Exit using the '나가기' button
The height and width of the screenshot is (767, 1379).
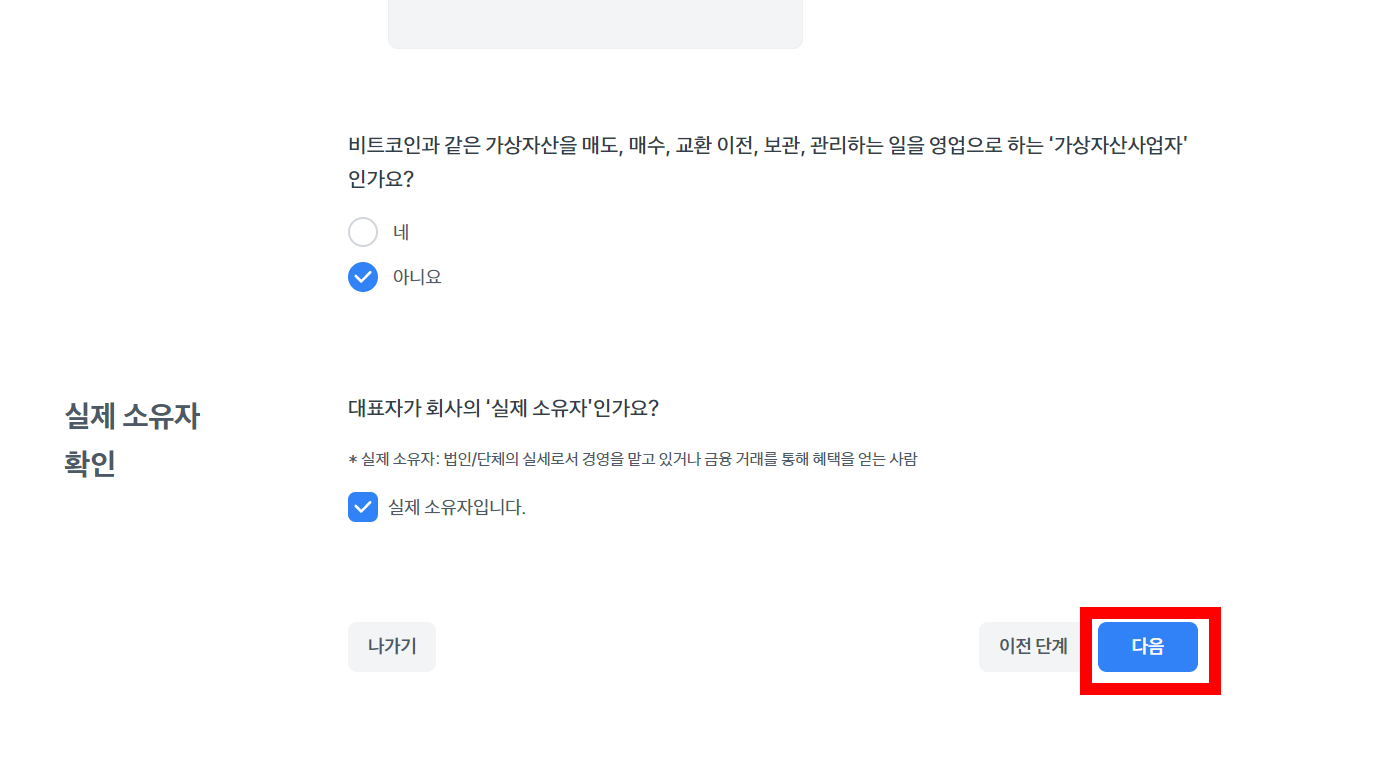(x=392, y=647)
